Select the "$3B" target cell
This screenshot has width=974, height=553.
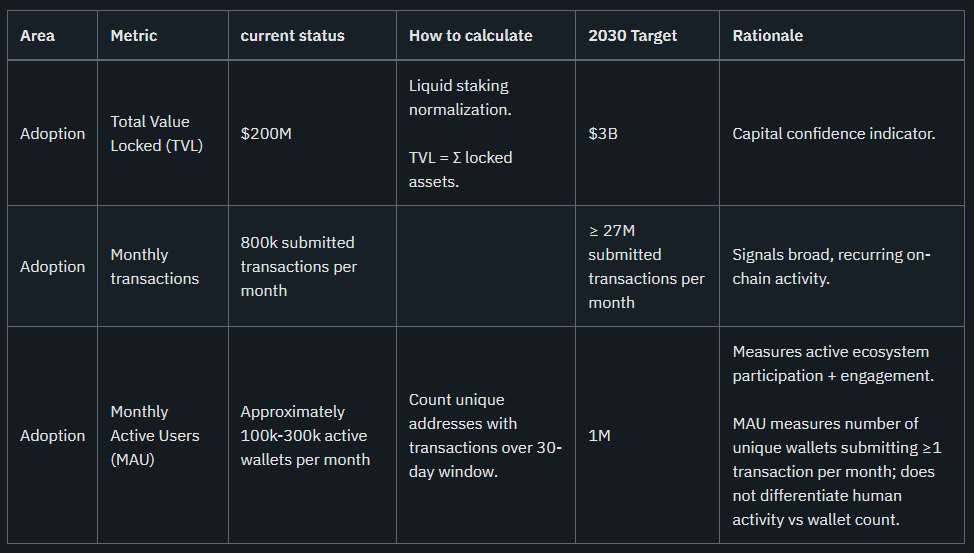click(x=603, y=133)
